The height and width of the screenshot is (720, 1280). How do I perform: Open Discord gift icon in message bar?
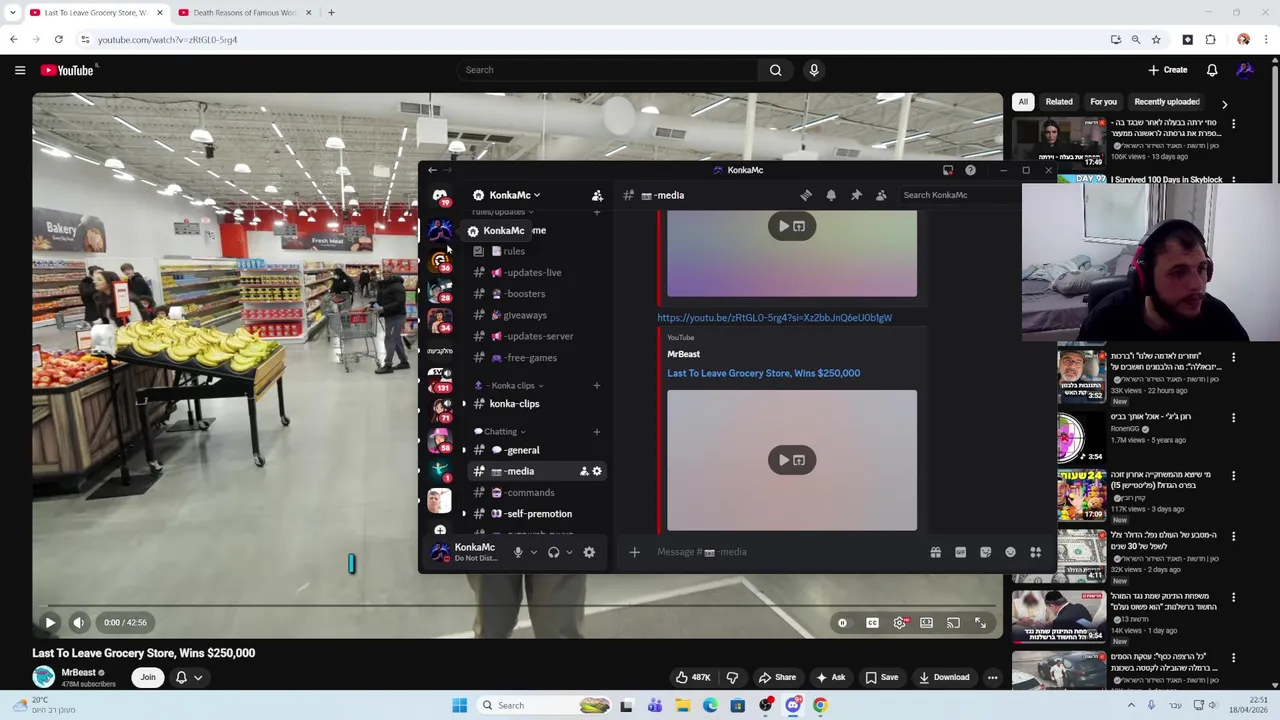coord(935,552)
